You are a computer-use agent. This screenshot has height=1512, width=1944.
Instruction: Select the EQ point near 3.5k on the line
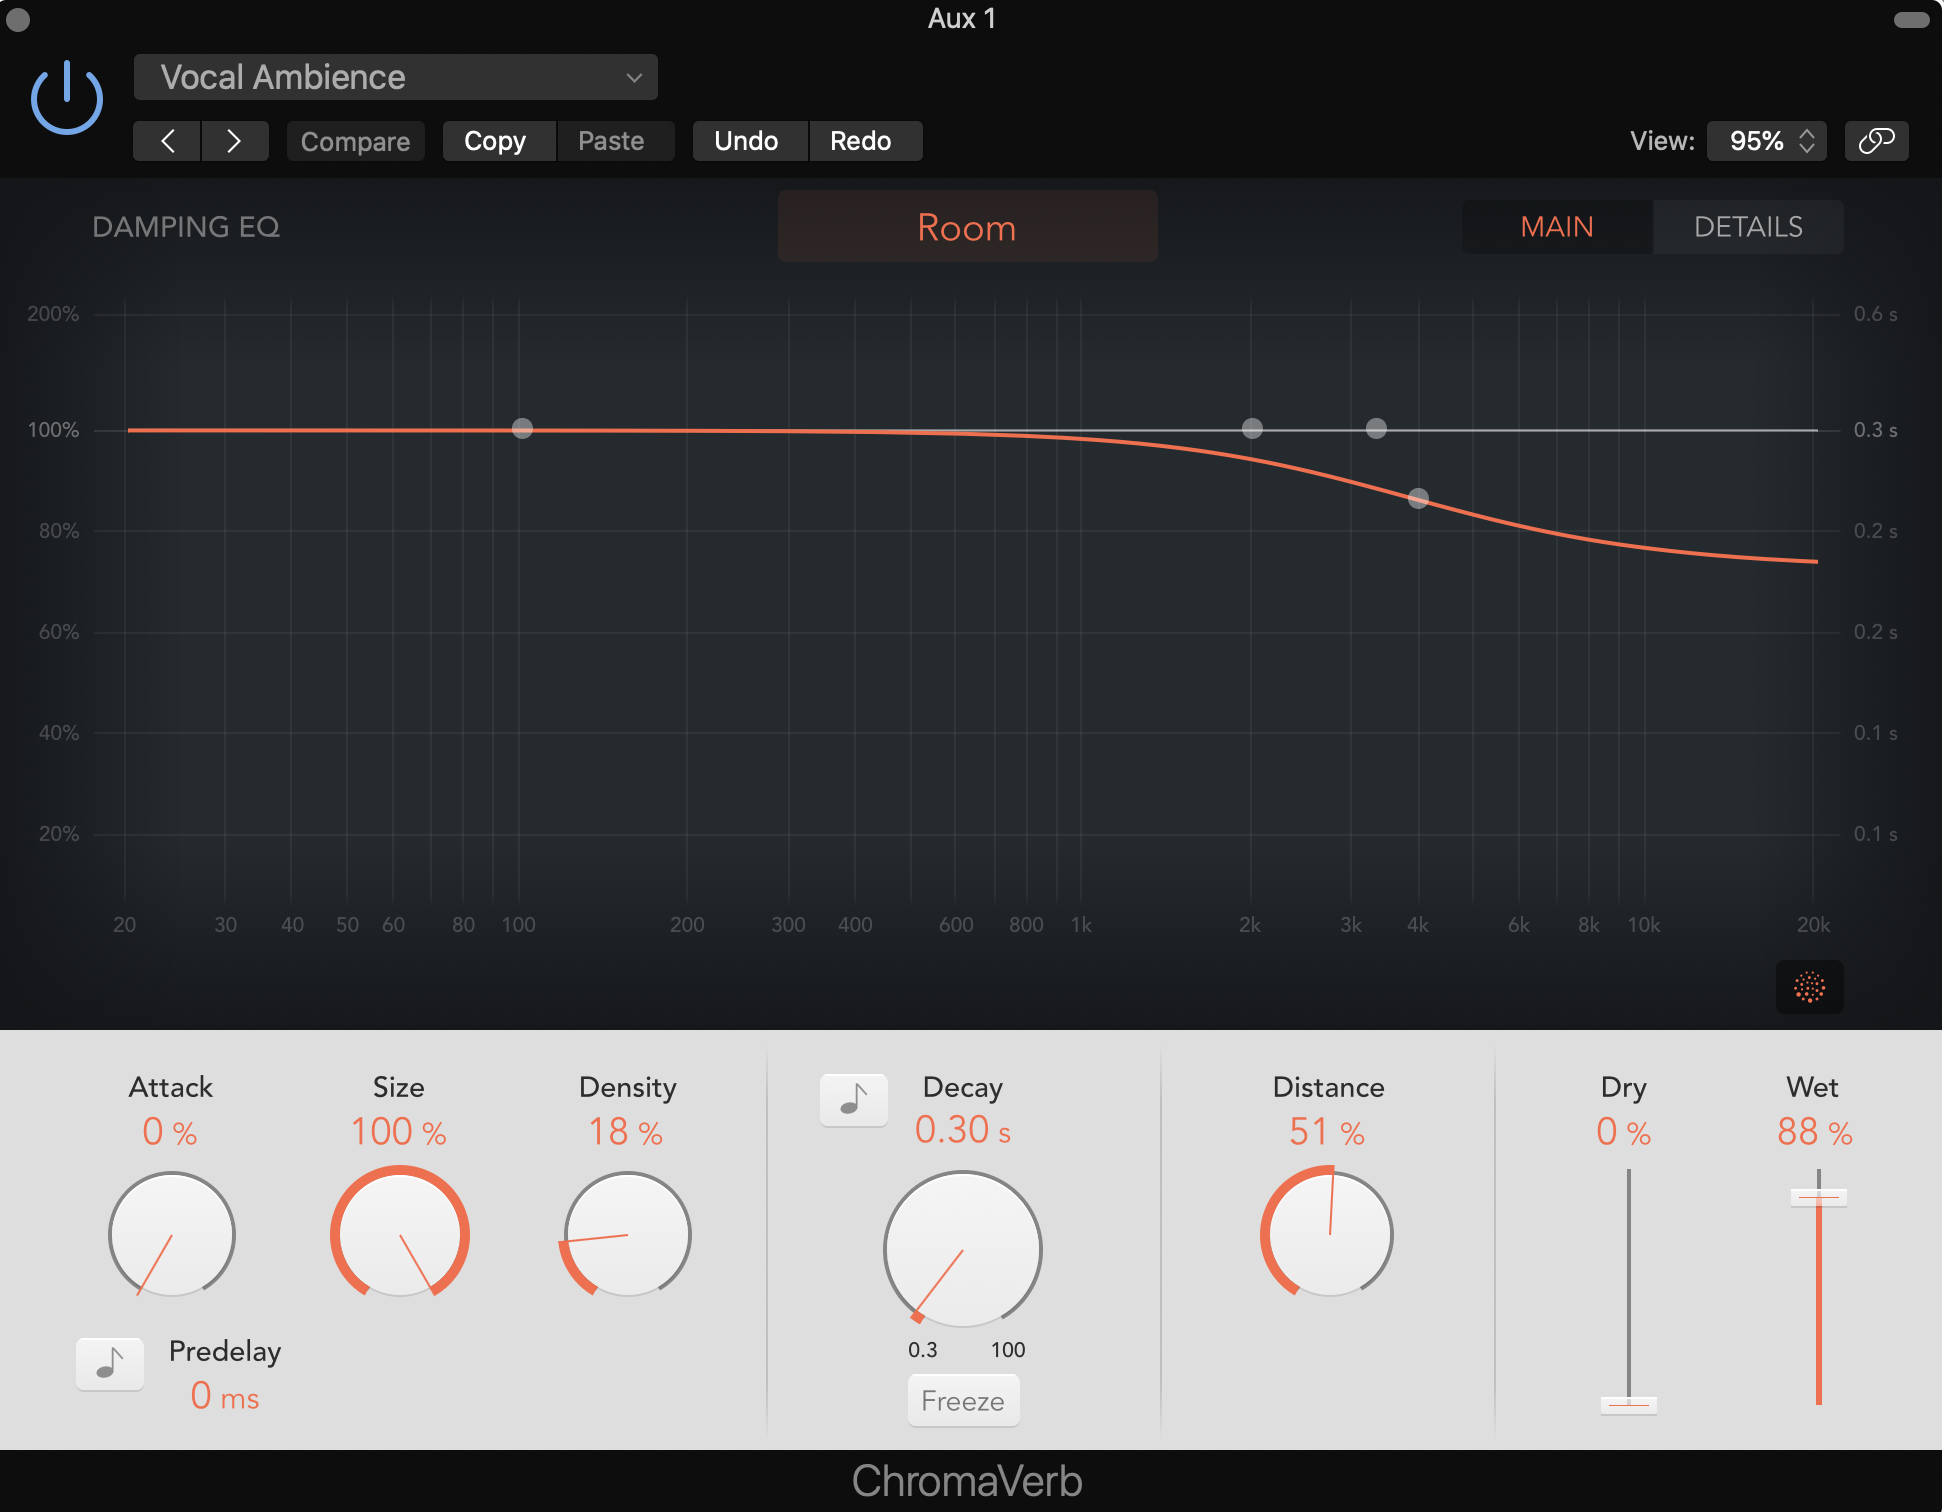[x=1376, y=429]
